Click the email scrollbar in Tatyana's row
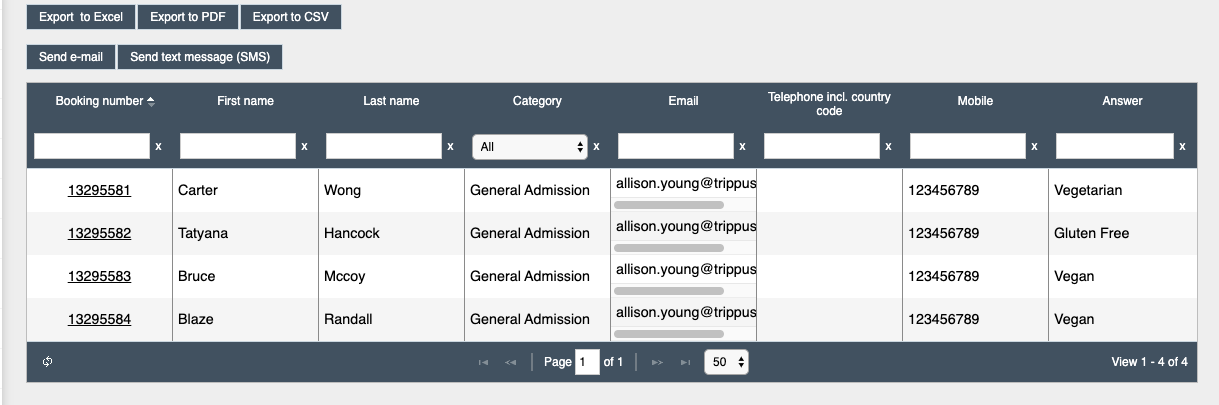 (x=669, y=248)
